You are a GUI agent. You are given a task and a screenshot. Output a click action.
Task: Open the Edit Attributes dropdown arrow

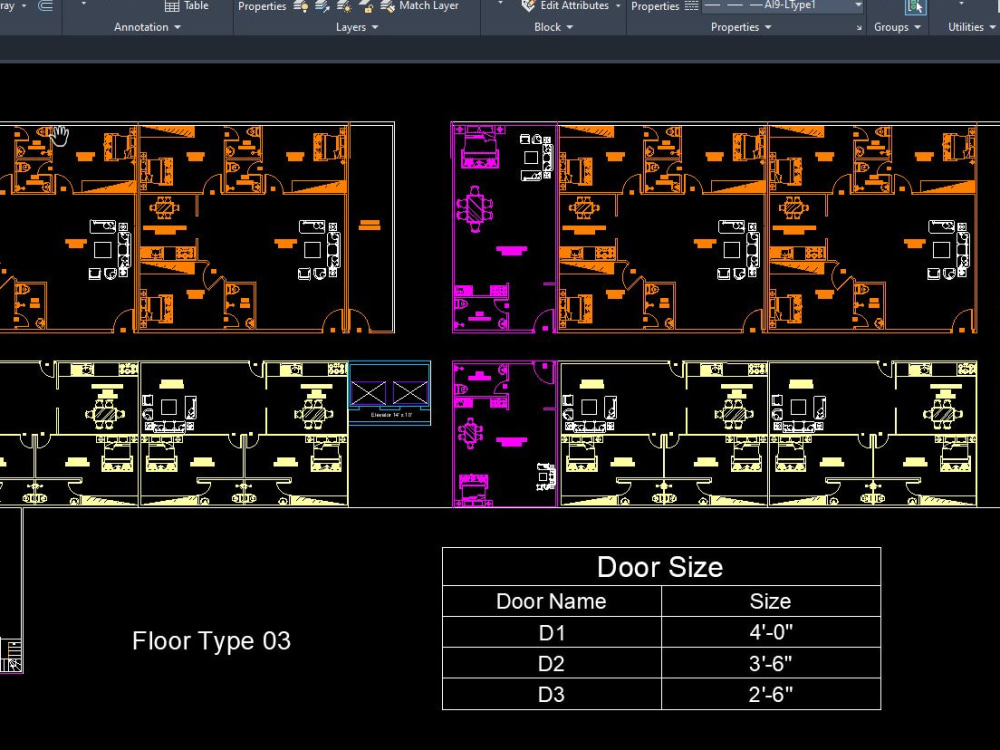point(618,6)
